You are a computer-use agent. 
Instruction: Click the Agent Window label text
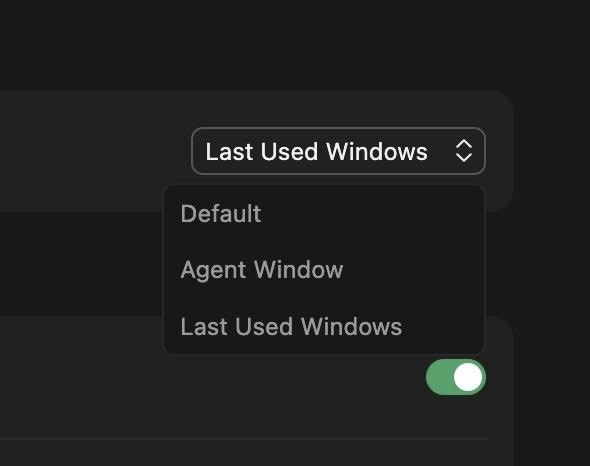tap(262, 270)
